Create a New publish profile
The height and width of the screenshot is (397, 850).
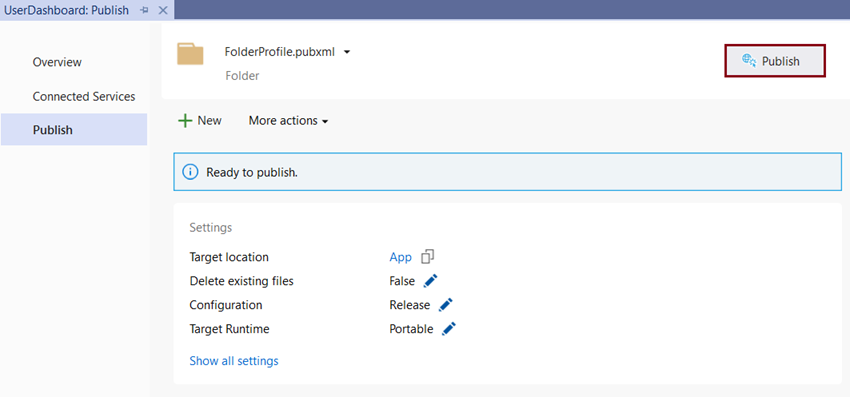(199, 120)
